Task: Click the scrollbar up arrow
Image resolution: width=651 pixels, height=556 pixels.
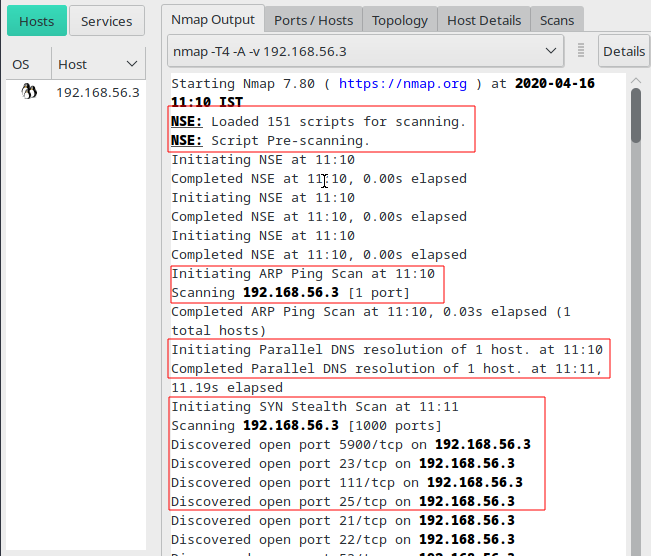Action: tap(636, 80)
